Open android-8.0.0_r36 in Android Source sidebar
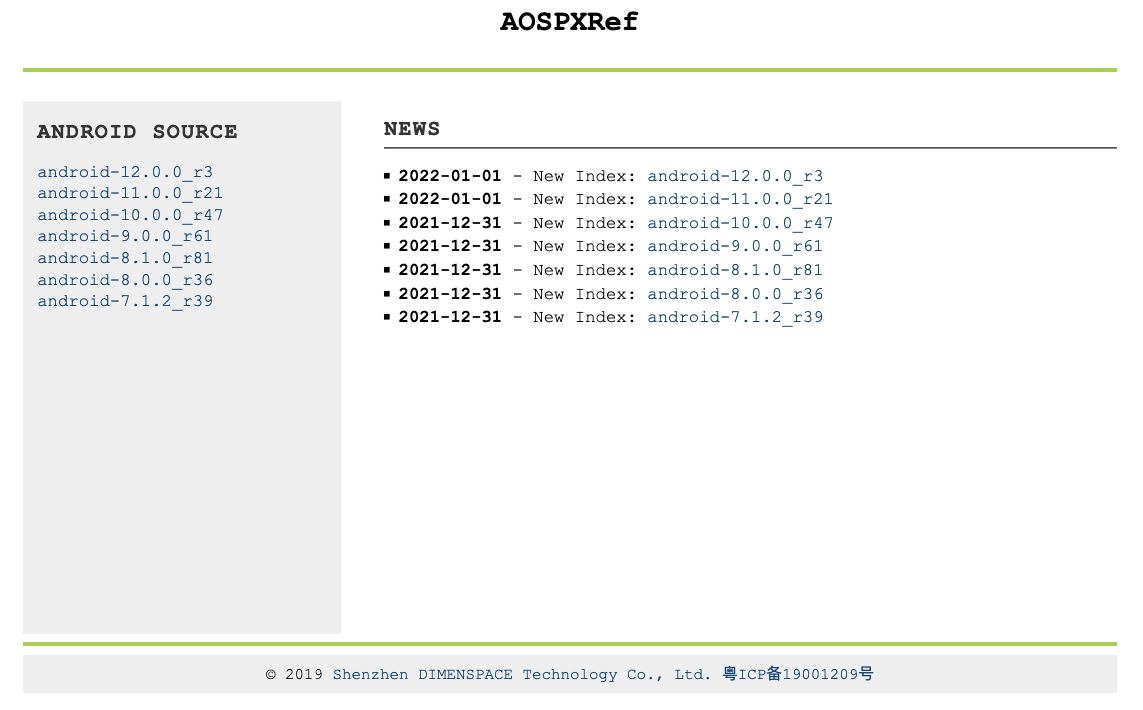This screenshot has width=1143, height=710. (x=125, y=280)
